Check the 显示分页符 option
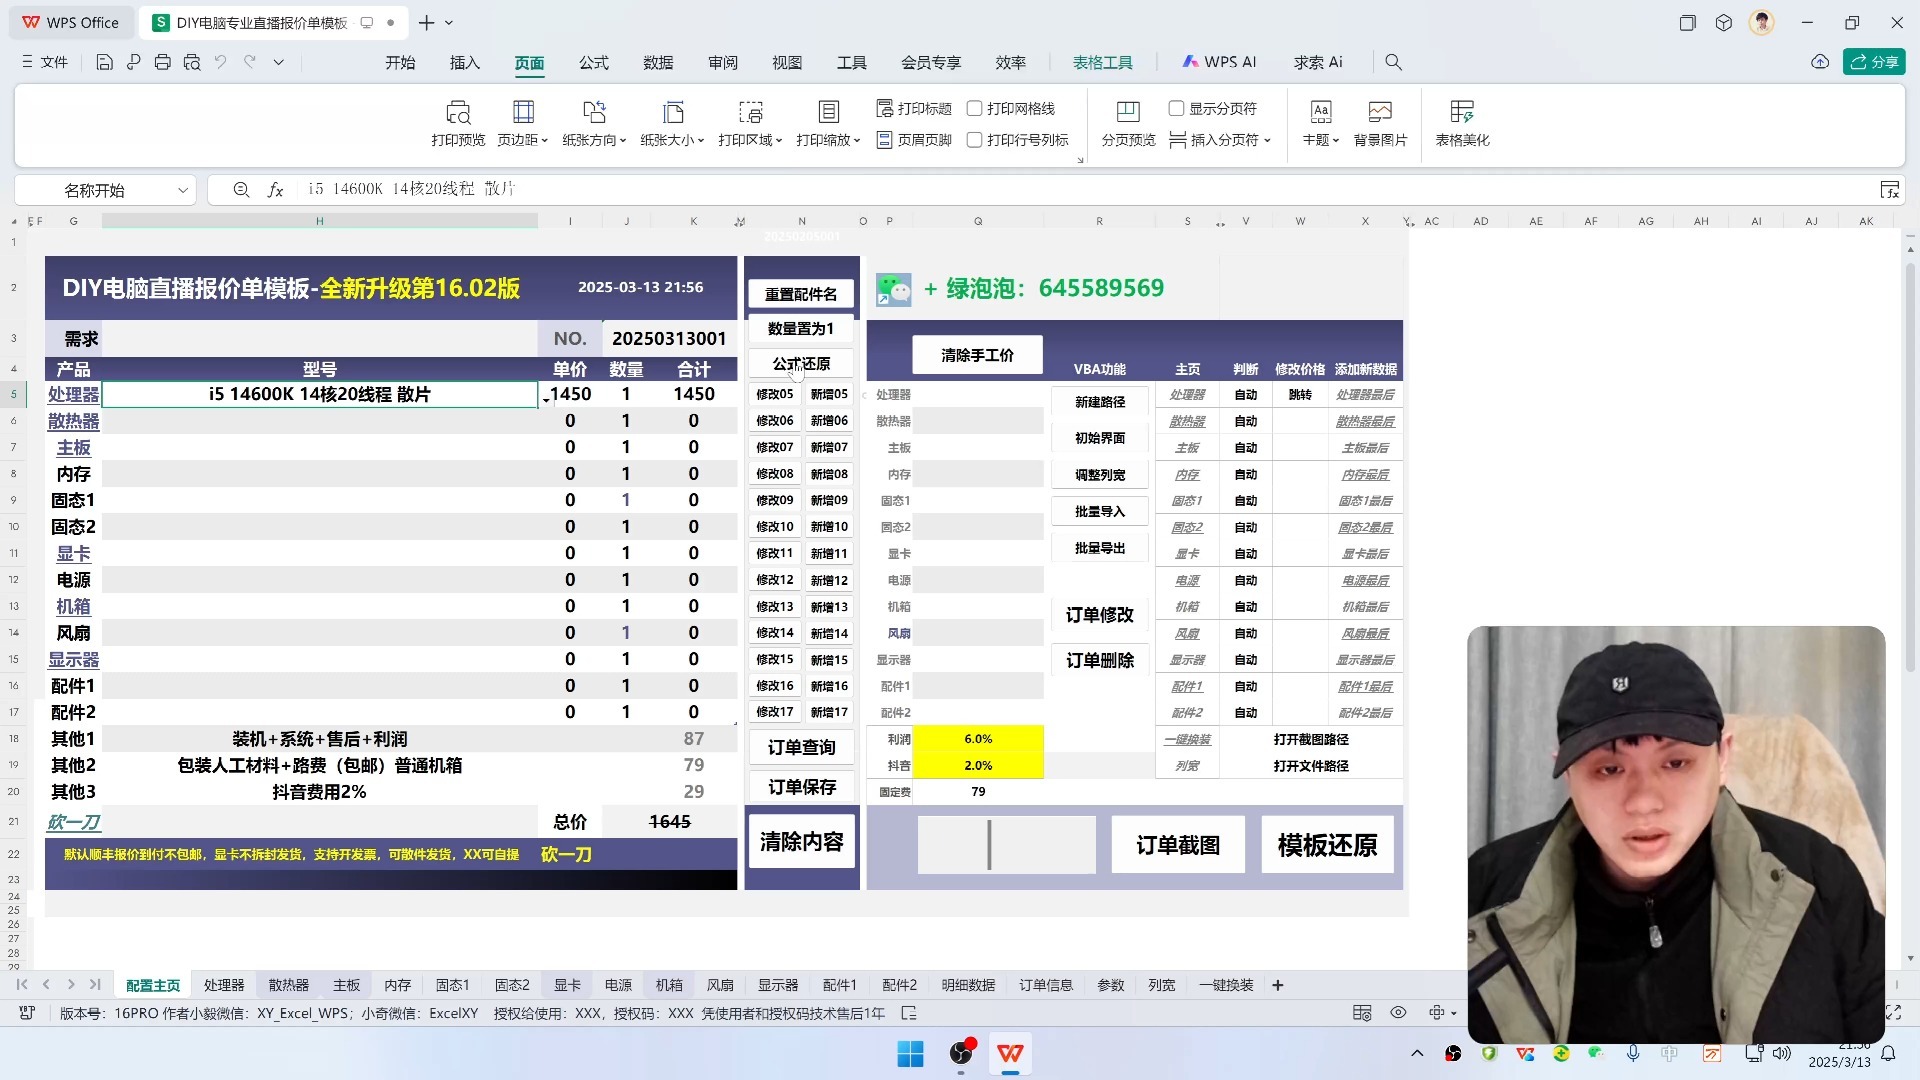The image size is (1920, 1080). point(1176,108)
